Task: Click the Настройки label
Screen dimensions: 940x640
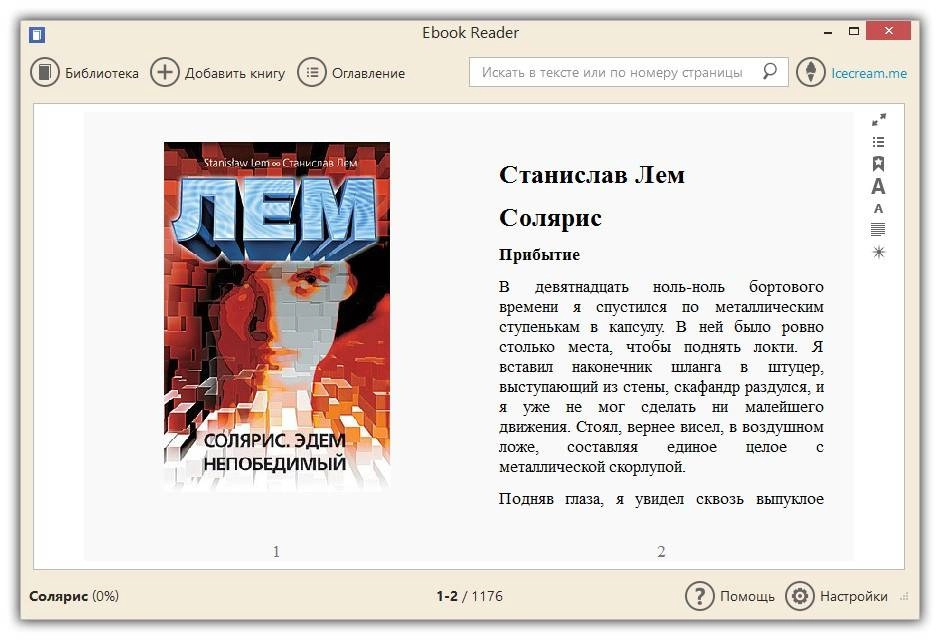Action: [x=854, y=596]
